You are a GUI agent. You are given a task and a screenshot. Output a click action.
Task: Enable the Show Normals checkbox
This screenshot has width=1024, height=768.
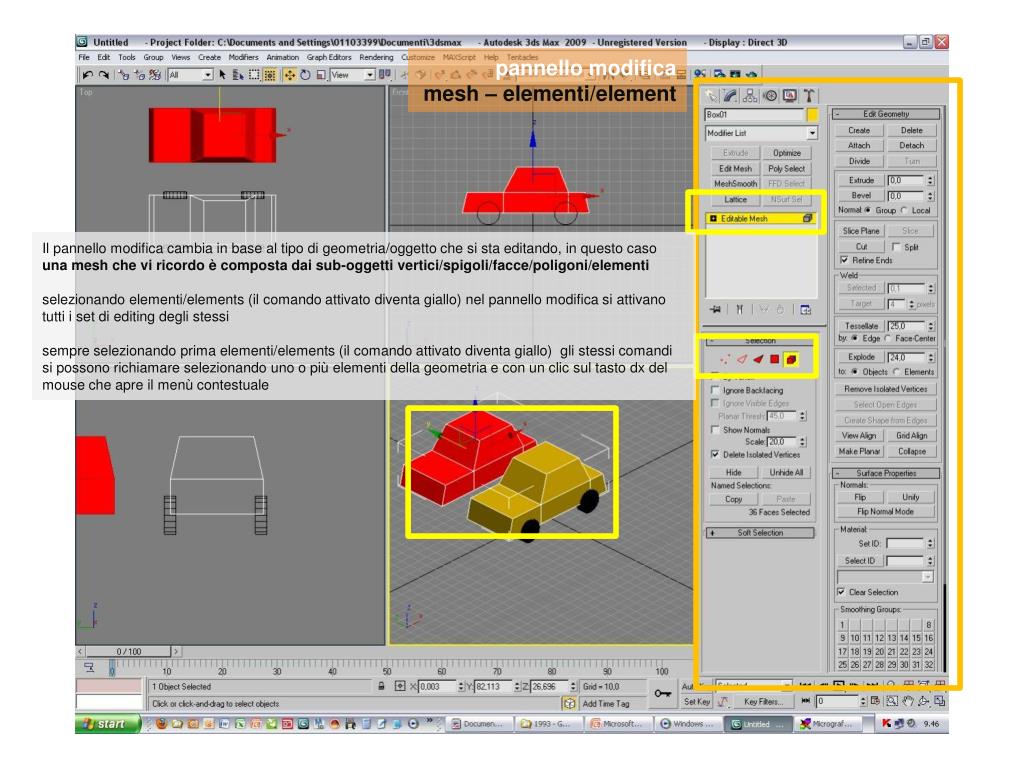[715, 430]
